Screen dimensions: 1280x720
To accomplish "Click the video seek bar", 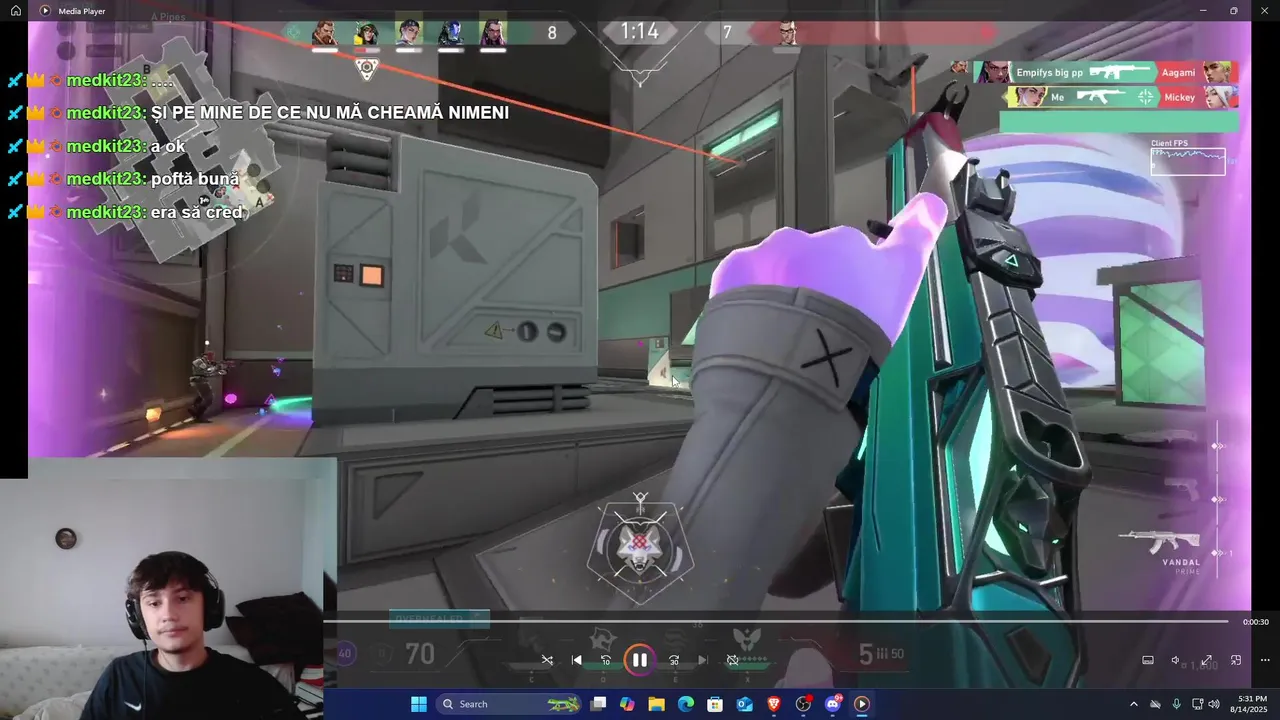I will (776, 622).
